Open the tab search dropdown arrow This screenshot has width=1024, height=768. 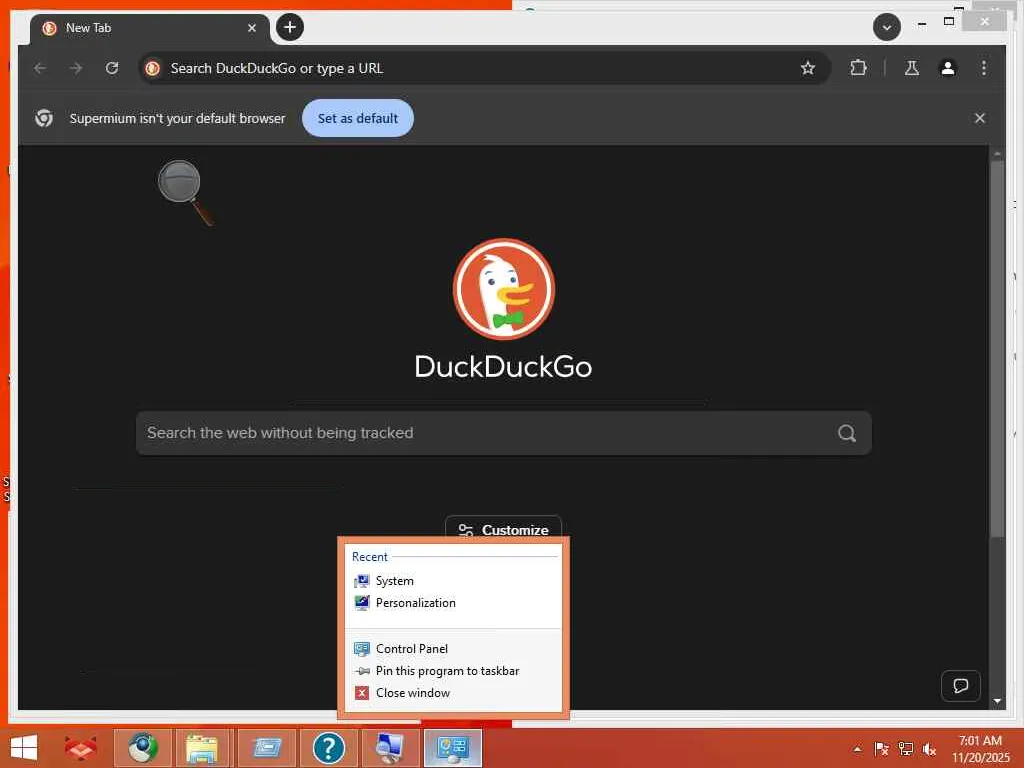click(x=887, y=27)
